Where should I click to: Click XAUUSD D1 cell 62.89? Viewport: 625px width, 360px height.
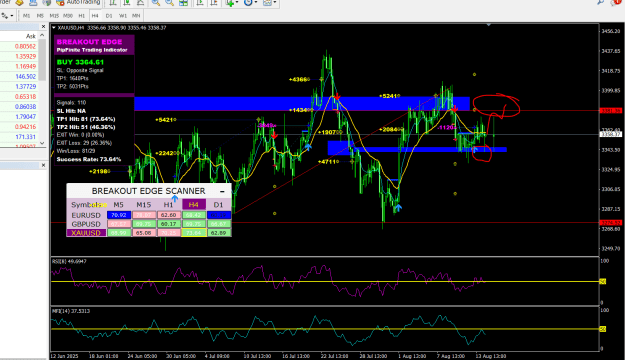click(x=218, y=233)
